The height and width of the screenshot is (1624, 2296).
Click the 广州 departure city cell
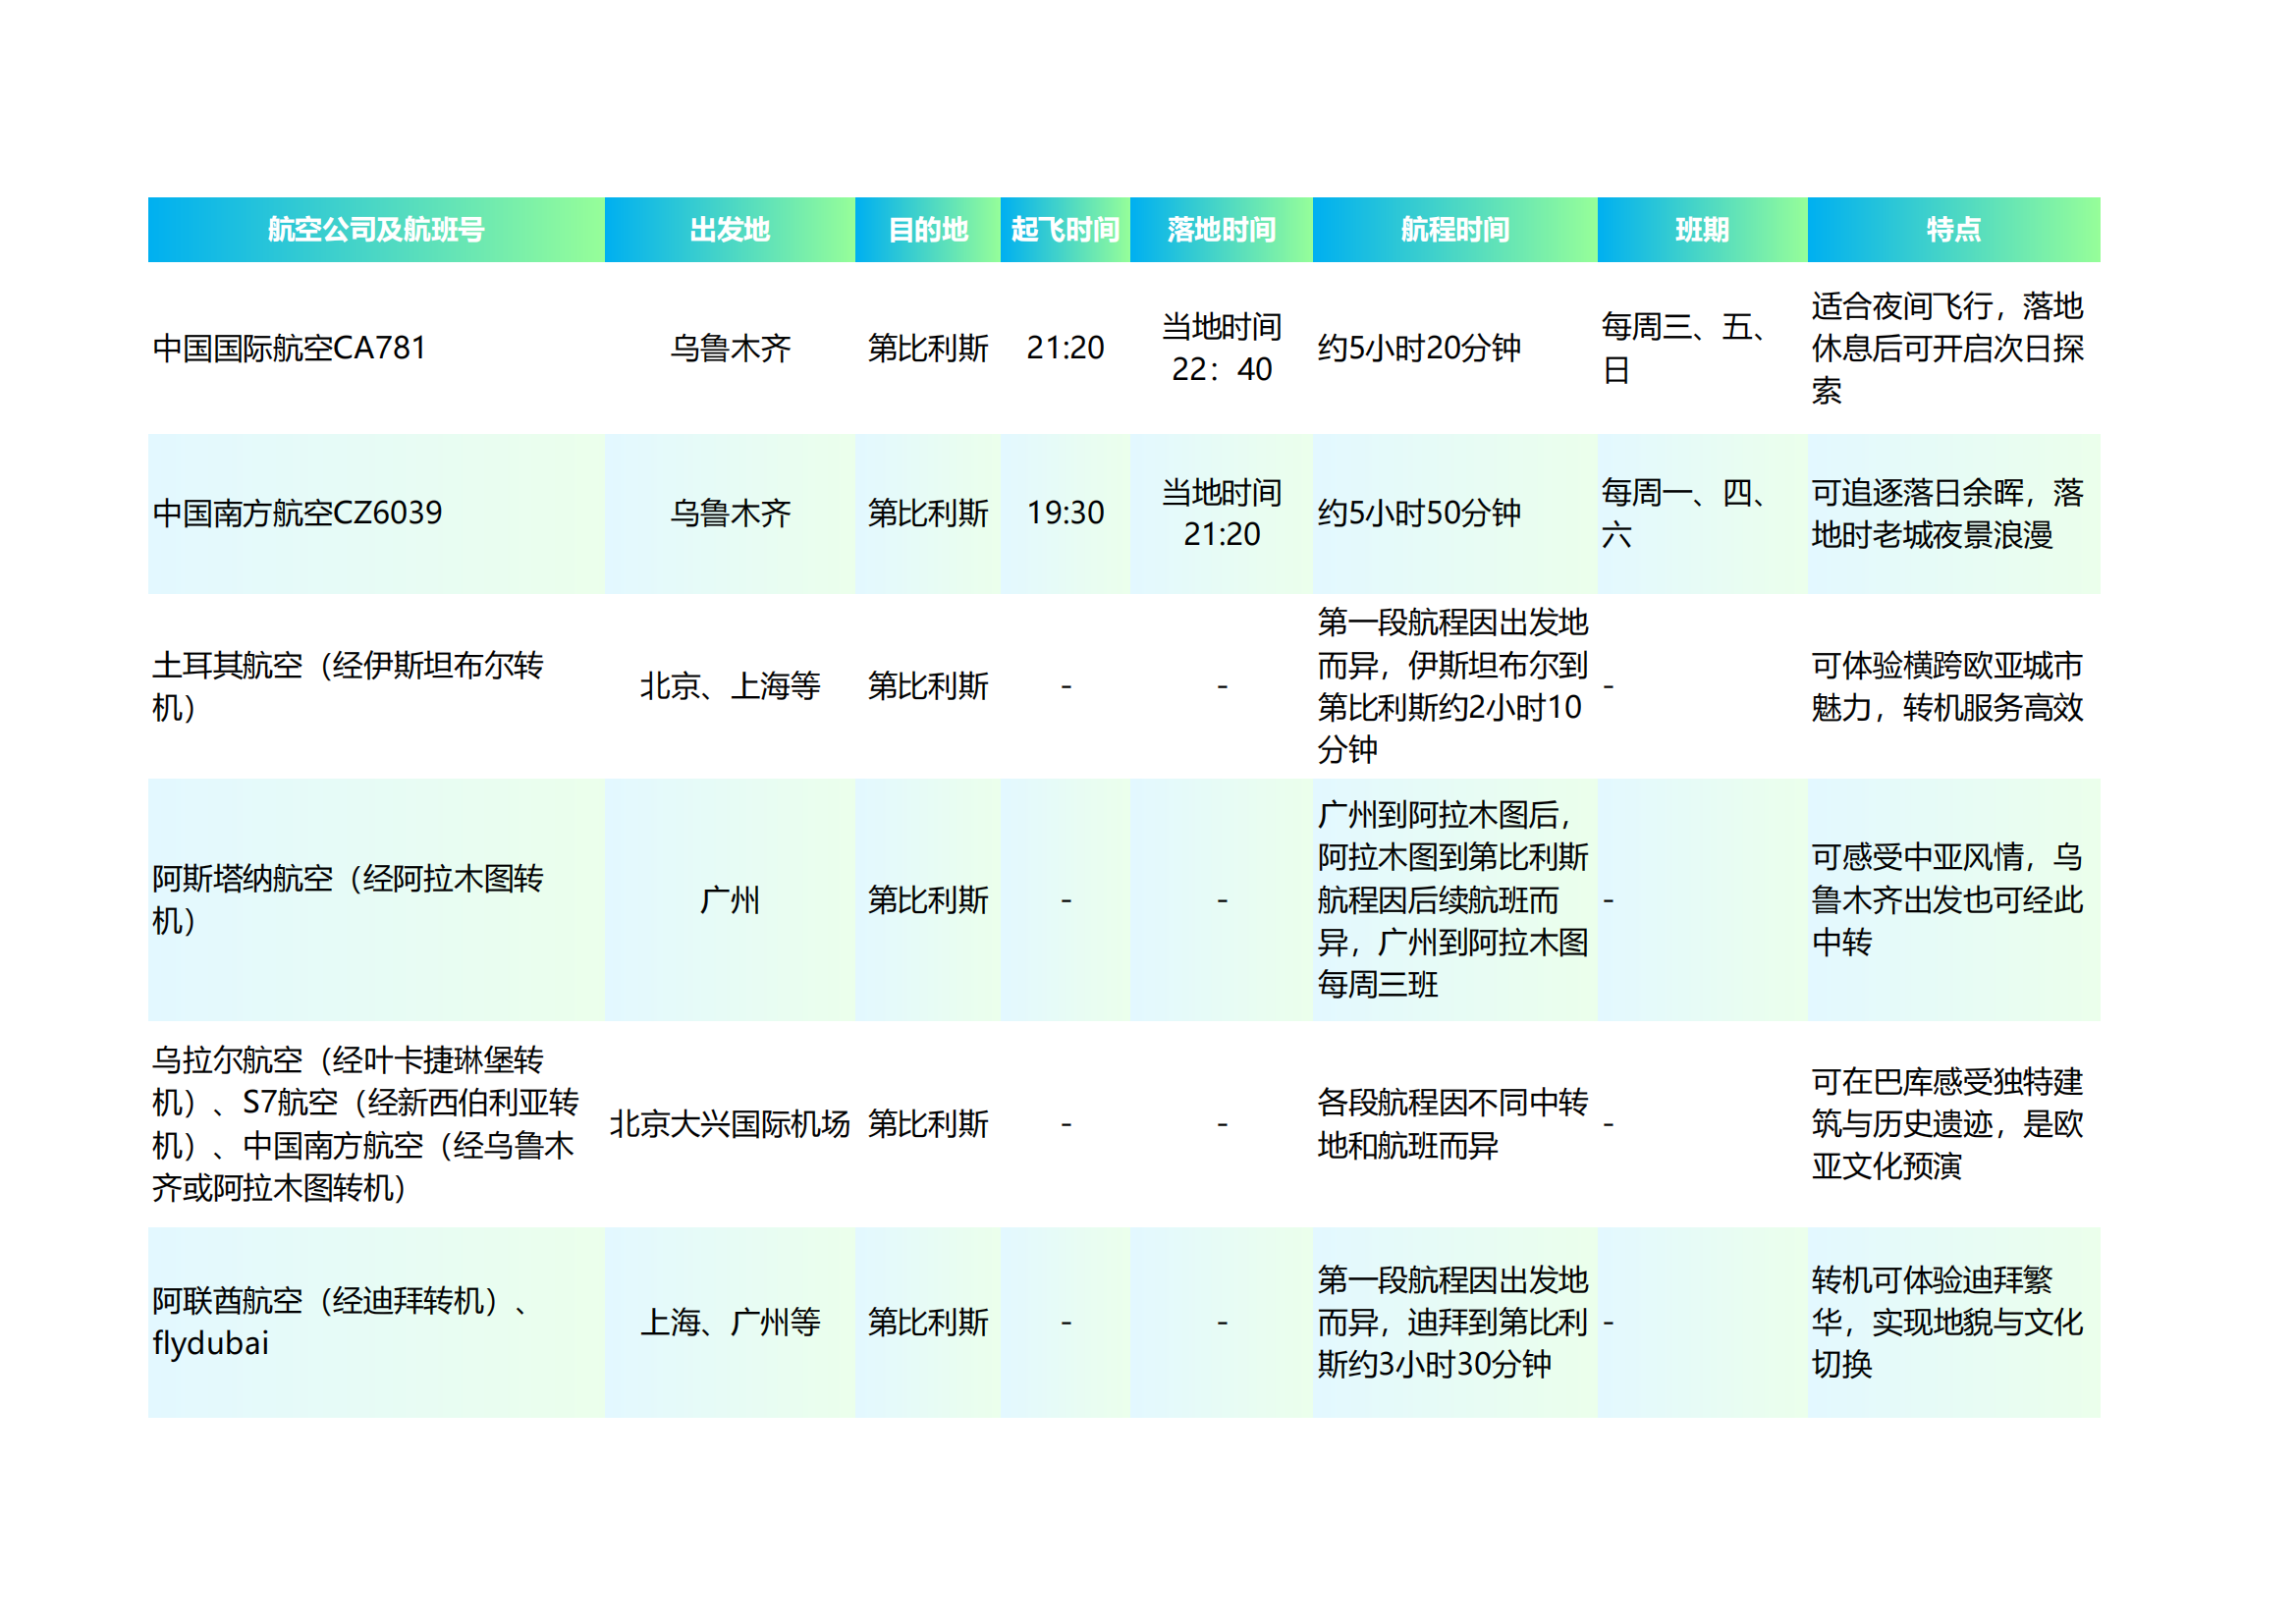click(x=729, y=900)
